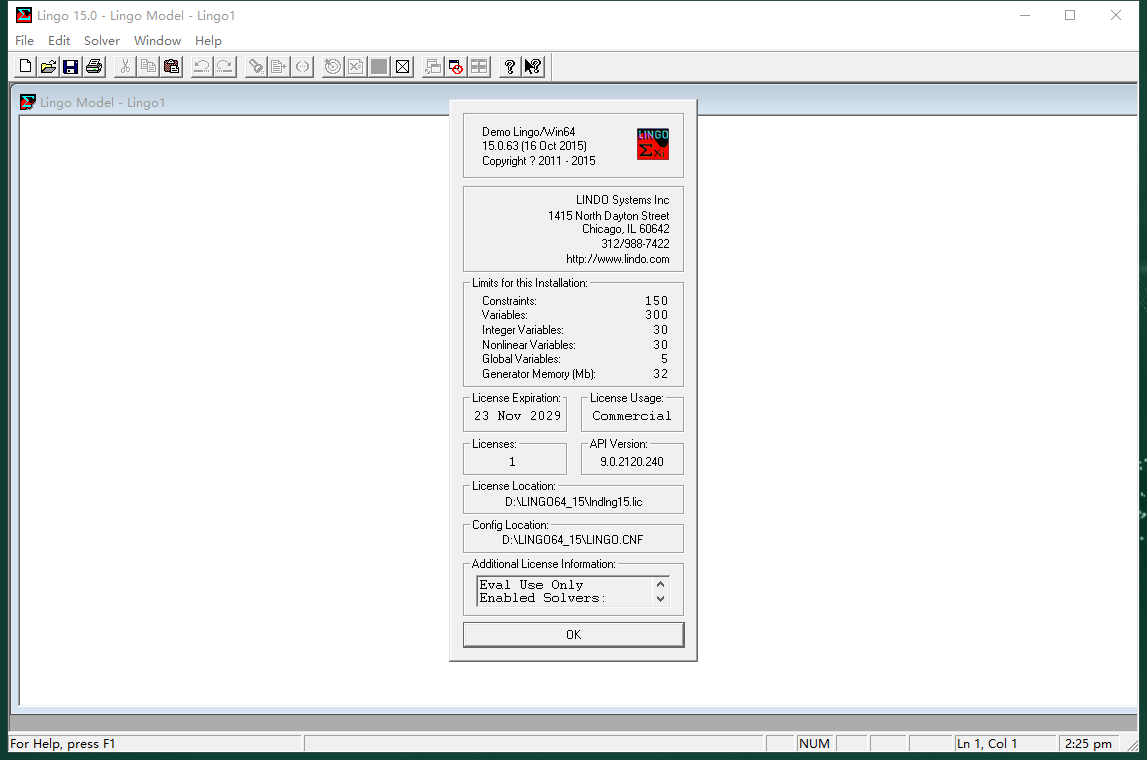Screen dimensions: 1147x760
Task: Select the Variables limit value 300
Action: coord(656,315)
